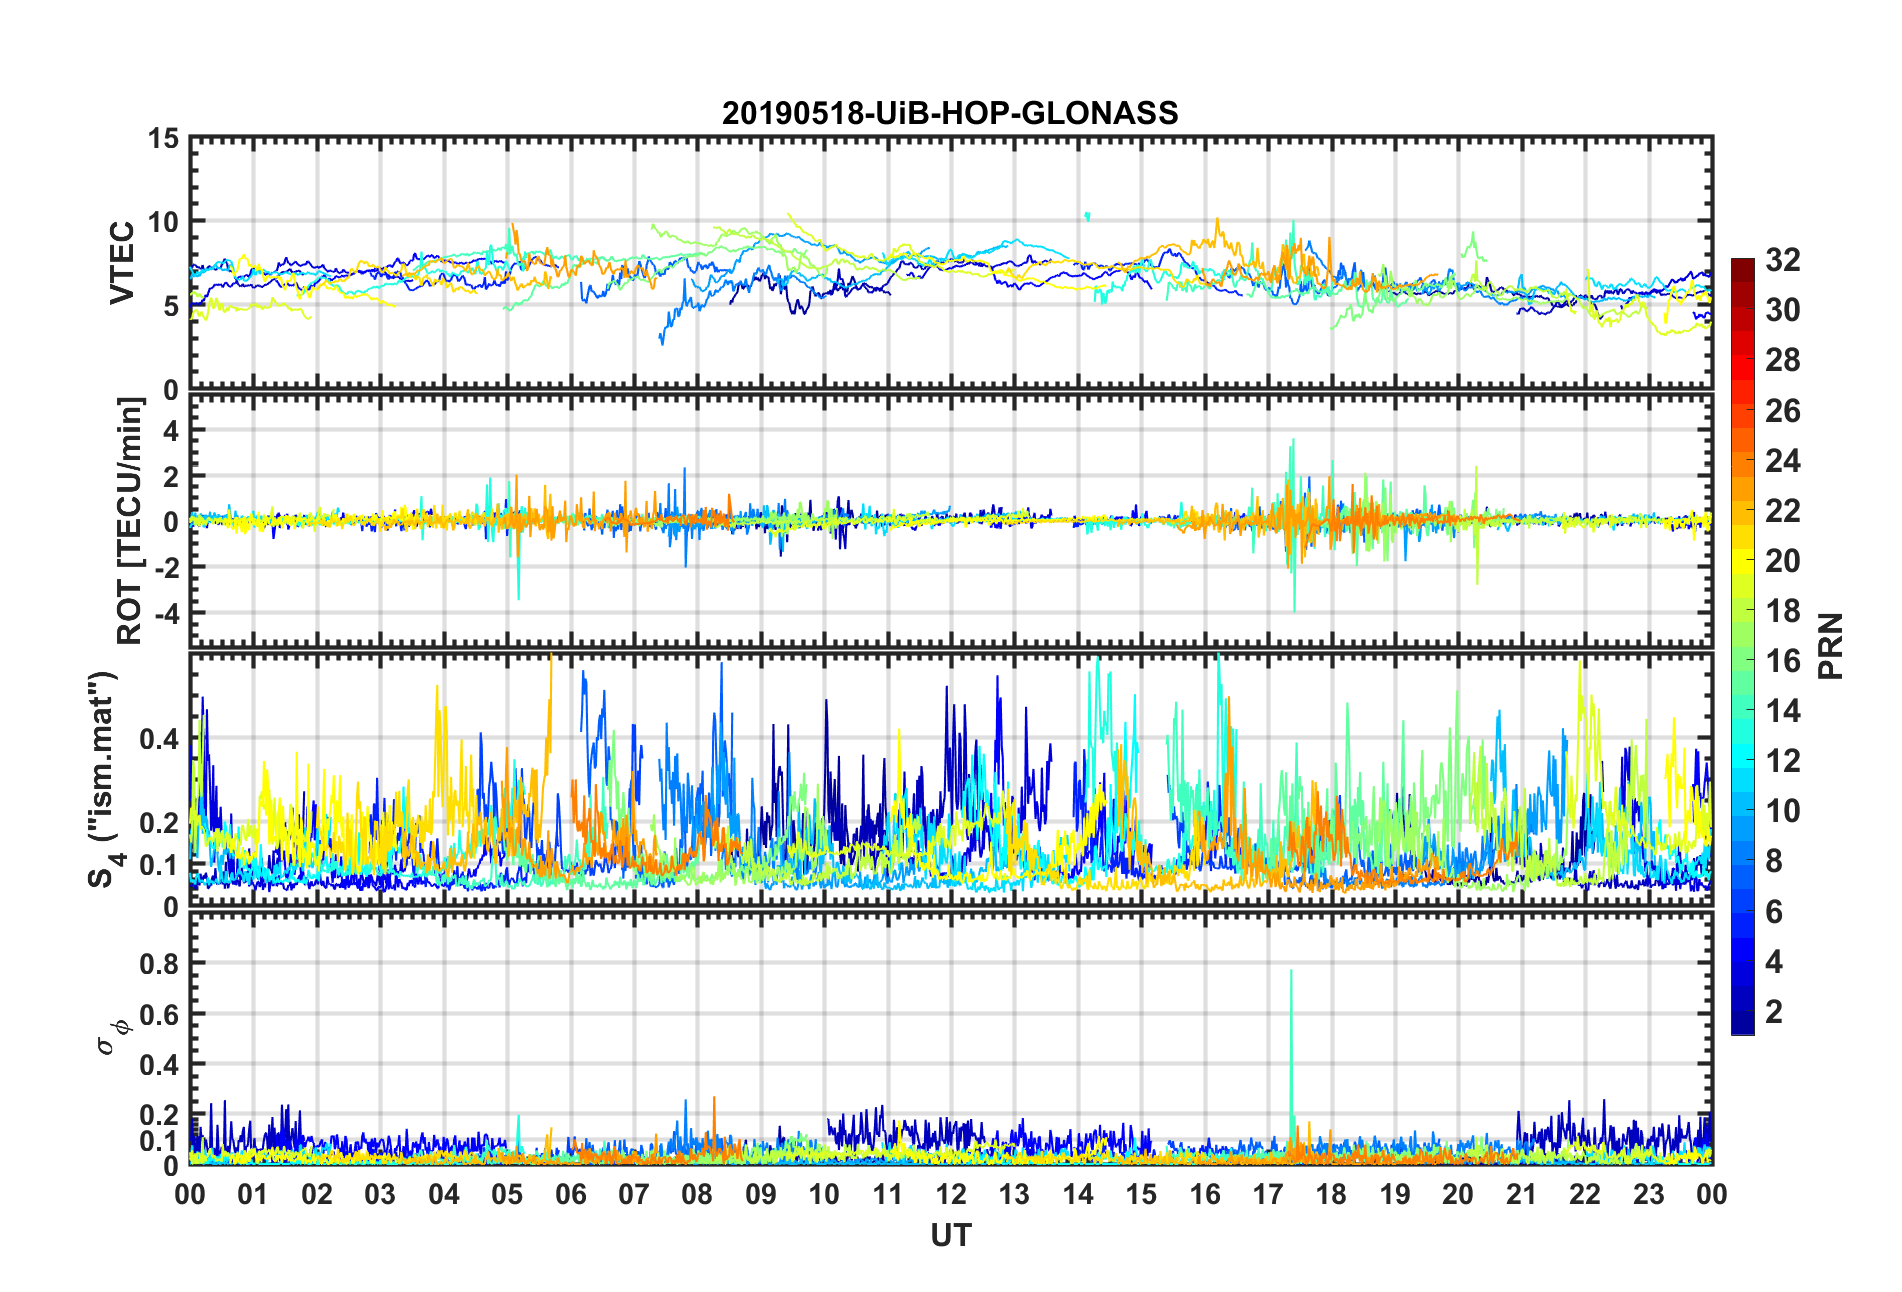The width and height of the screenshot is (1902, 1292).
Task: Select ROT axis tick value -2
Action: pyautogui.click(x=167, y=566)
